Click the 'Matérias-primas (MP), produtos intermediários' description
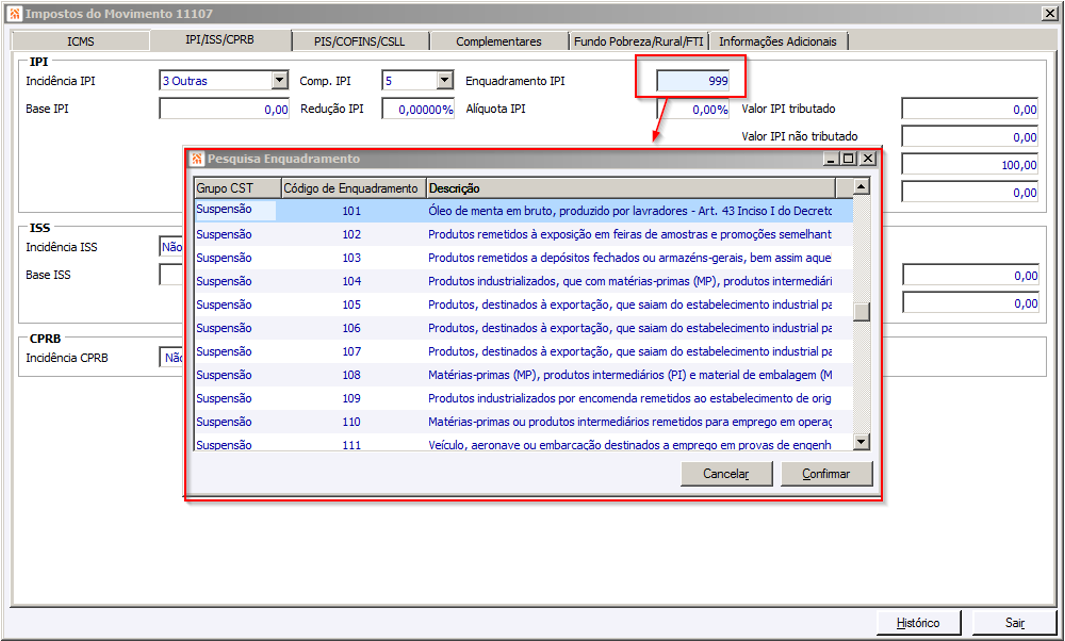The image size is (1065, 641). pyautogui.click(x=630, y=375)
